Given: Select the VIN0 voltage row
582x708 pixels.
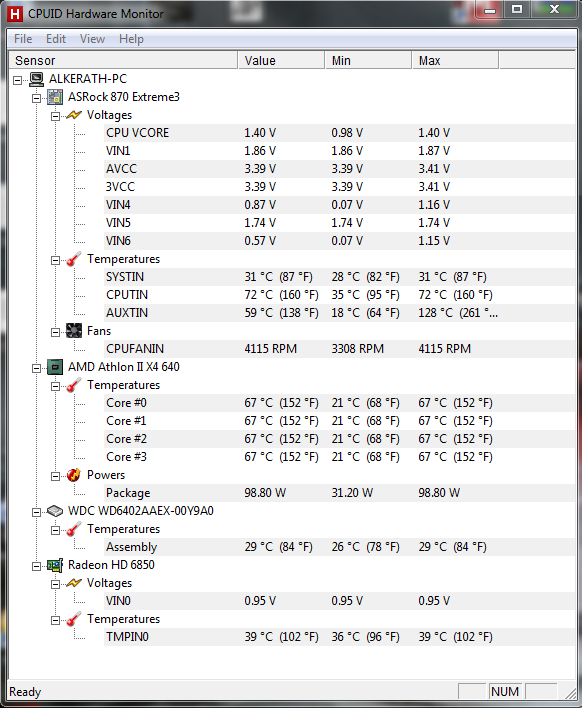Looking at the screenshot, I should [340, 601].
